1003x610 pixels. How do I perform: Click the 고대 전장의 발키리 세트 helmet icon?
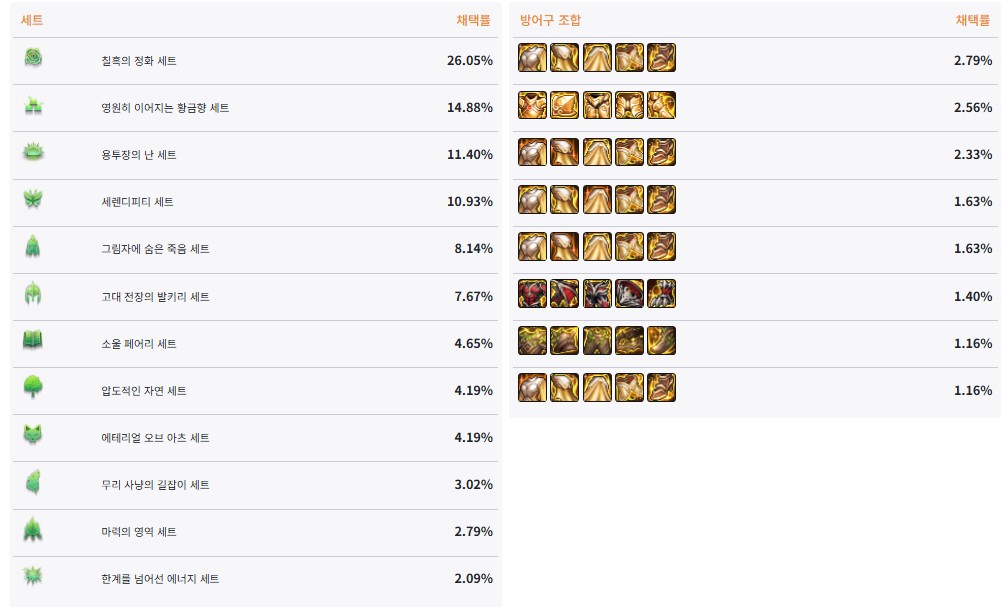point(33,294)
